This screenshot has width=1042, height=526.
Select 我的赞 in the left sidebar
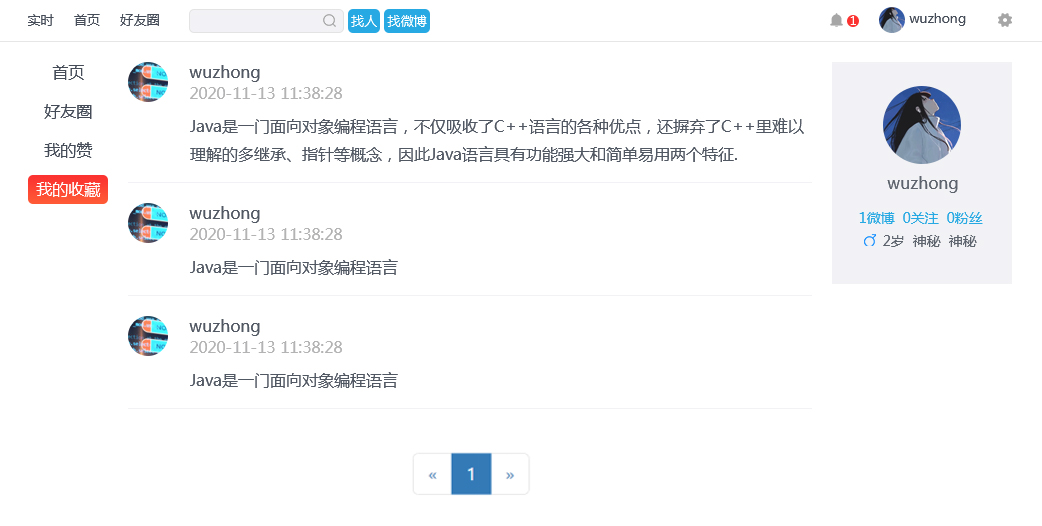tap(68, 150)
